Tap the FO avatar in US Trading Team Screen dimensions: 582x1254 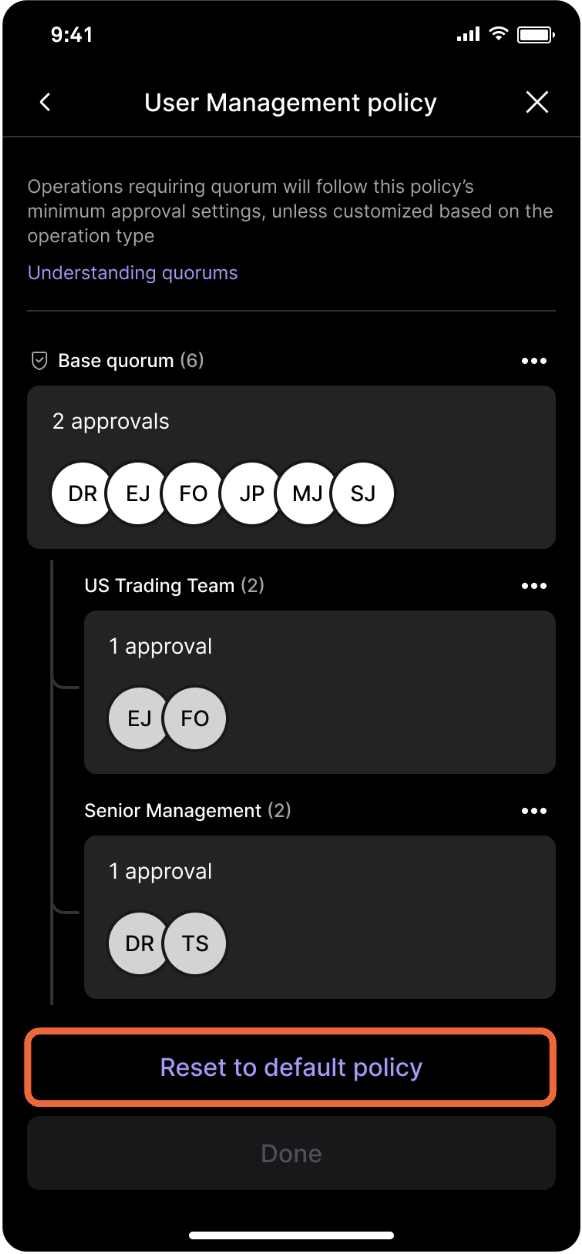(x=195, y=718)
